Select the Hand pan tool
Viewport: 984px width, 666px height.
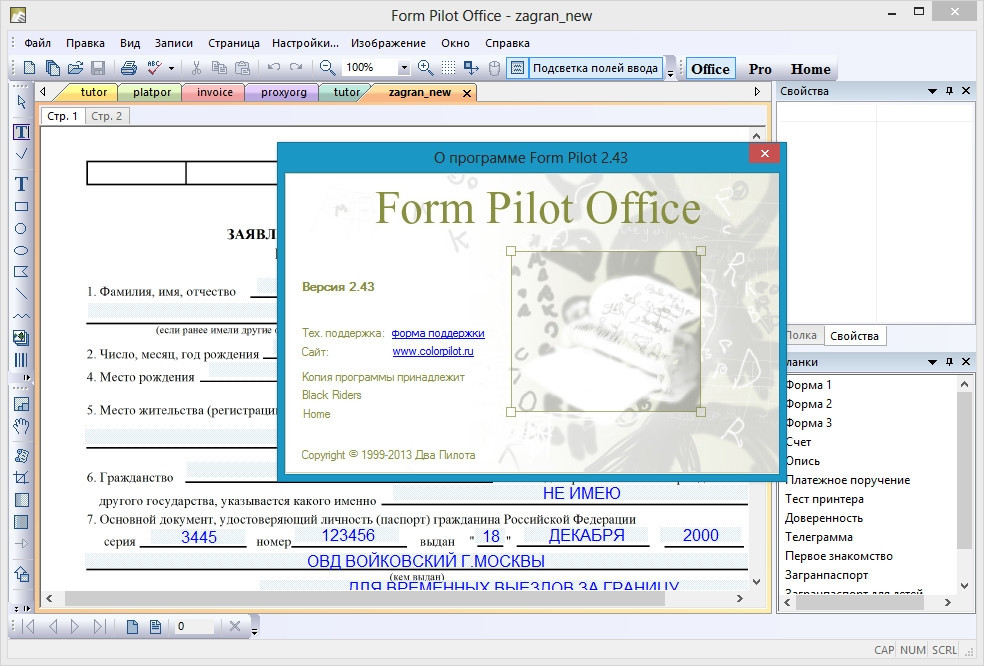point(21,426)
